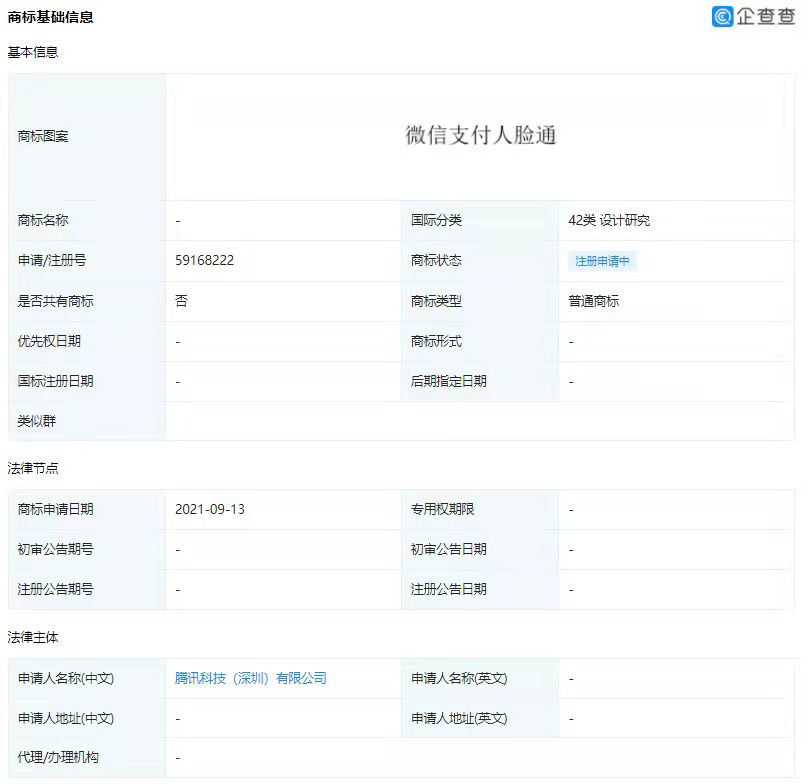The height and width of the screenshot is (784, 806).
Task: Click the 法律主体 section header
Action: [31, 638]
